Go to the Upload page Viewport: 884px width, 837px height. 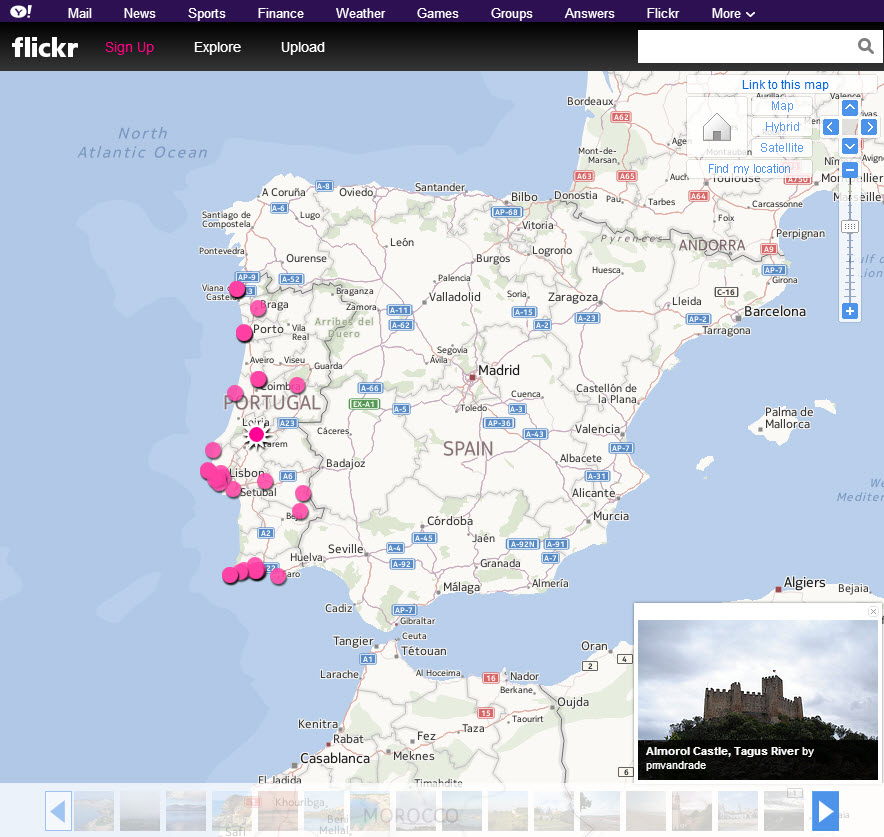pyautogui.click(x=303, y=47)
